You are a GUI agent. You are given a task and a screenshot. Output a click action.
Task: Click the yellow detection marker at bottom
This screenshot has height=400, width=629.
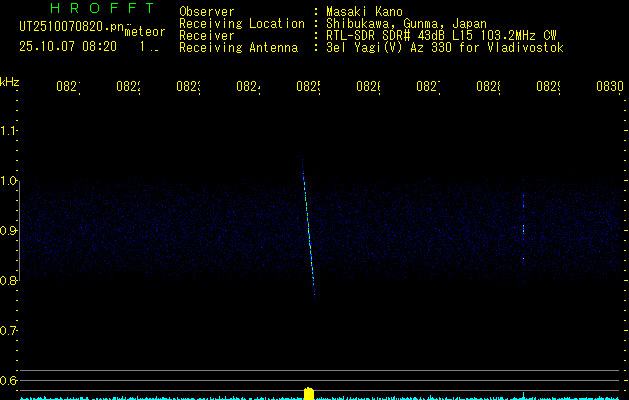[x=309, y=392]
